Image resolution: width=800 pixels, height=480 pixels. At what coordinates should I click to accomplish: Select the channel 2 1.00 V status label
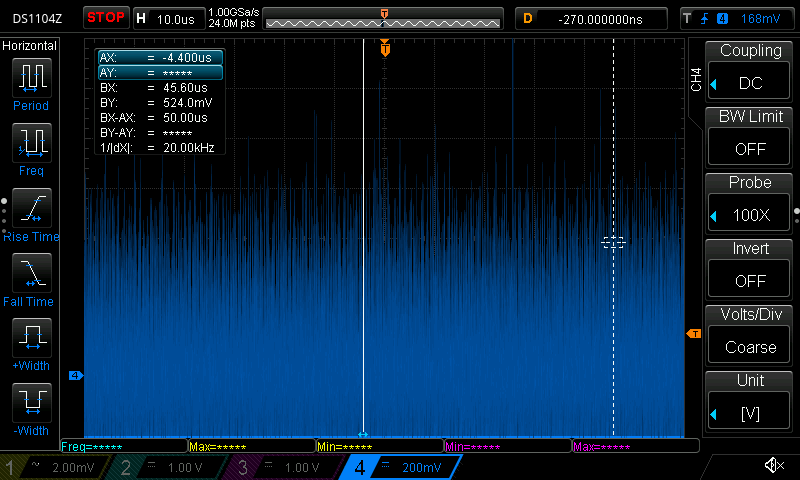click(168, 467)
